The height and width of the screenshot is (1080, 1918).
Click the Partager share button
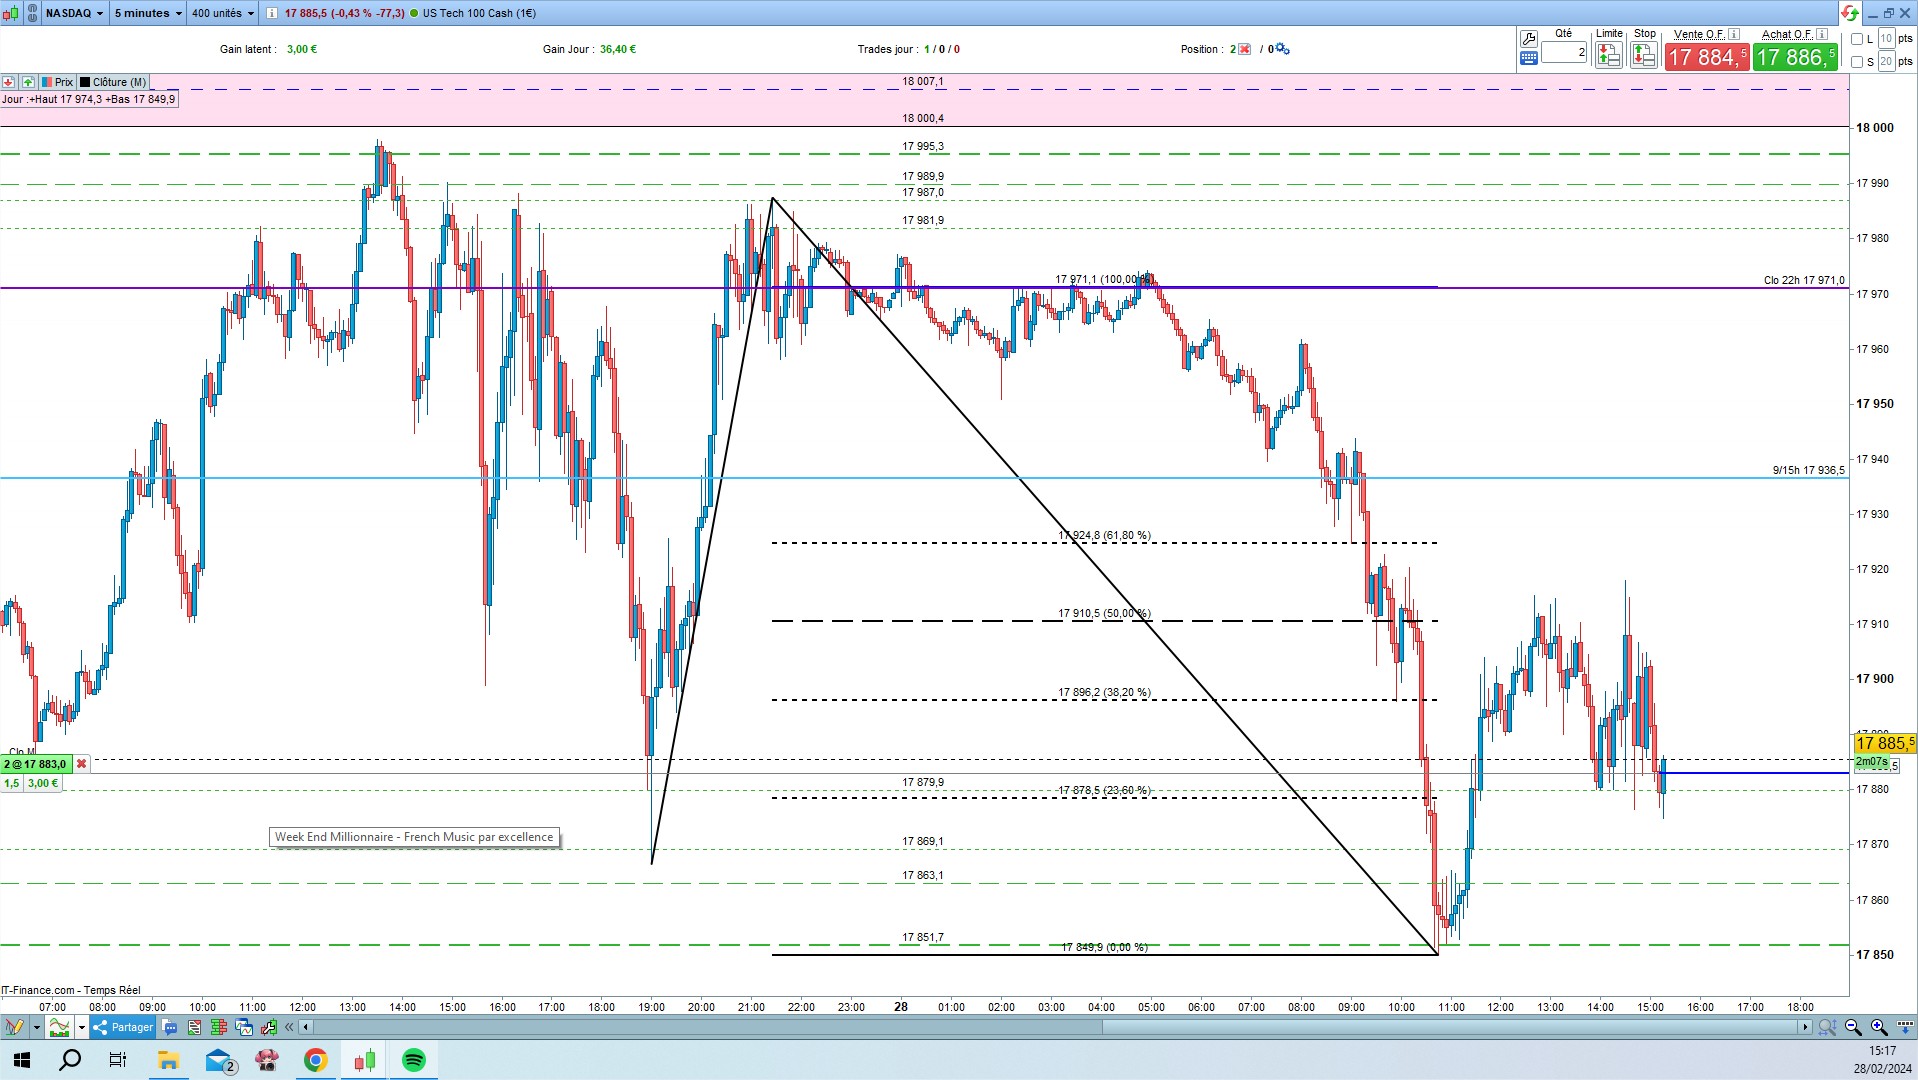pos(123,1027)
